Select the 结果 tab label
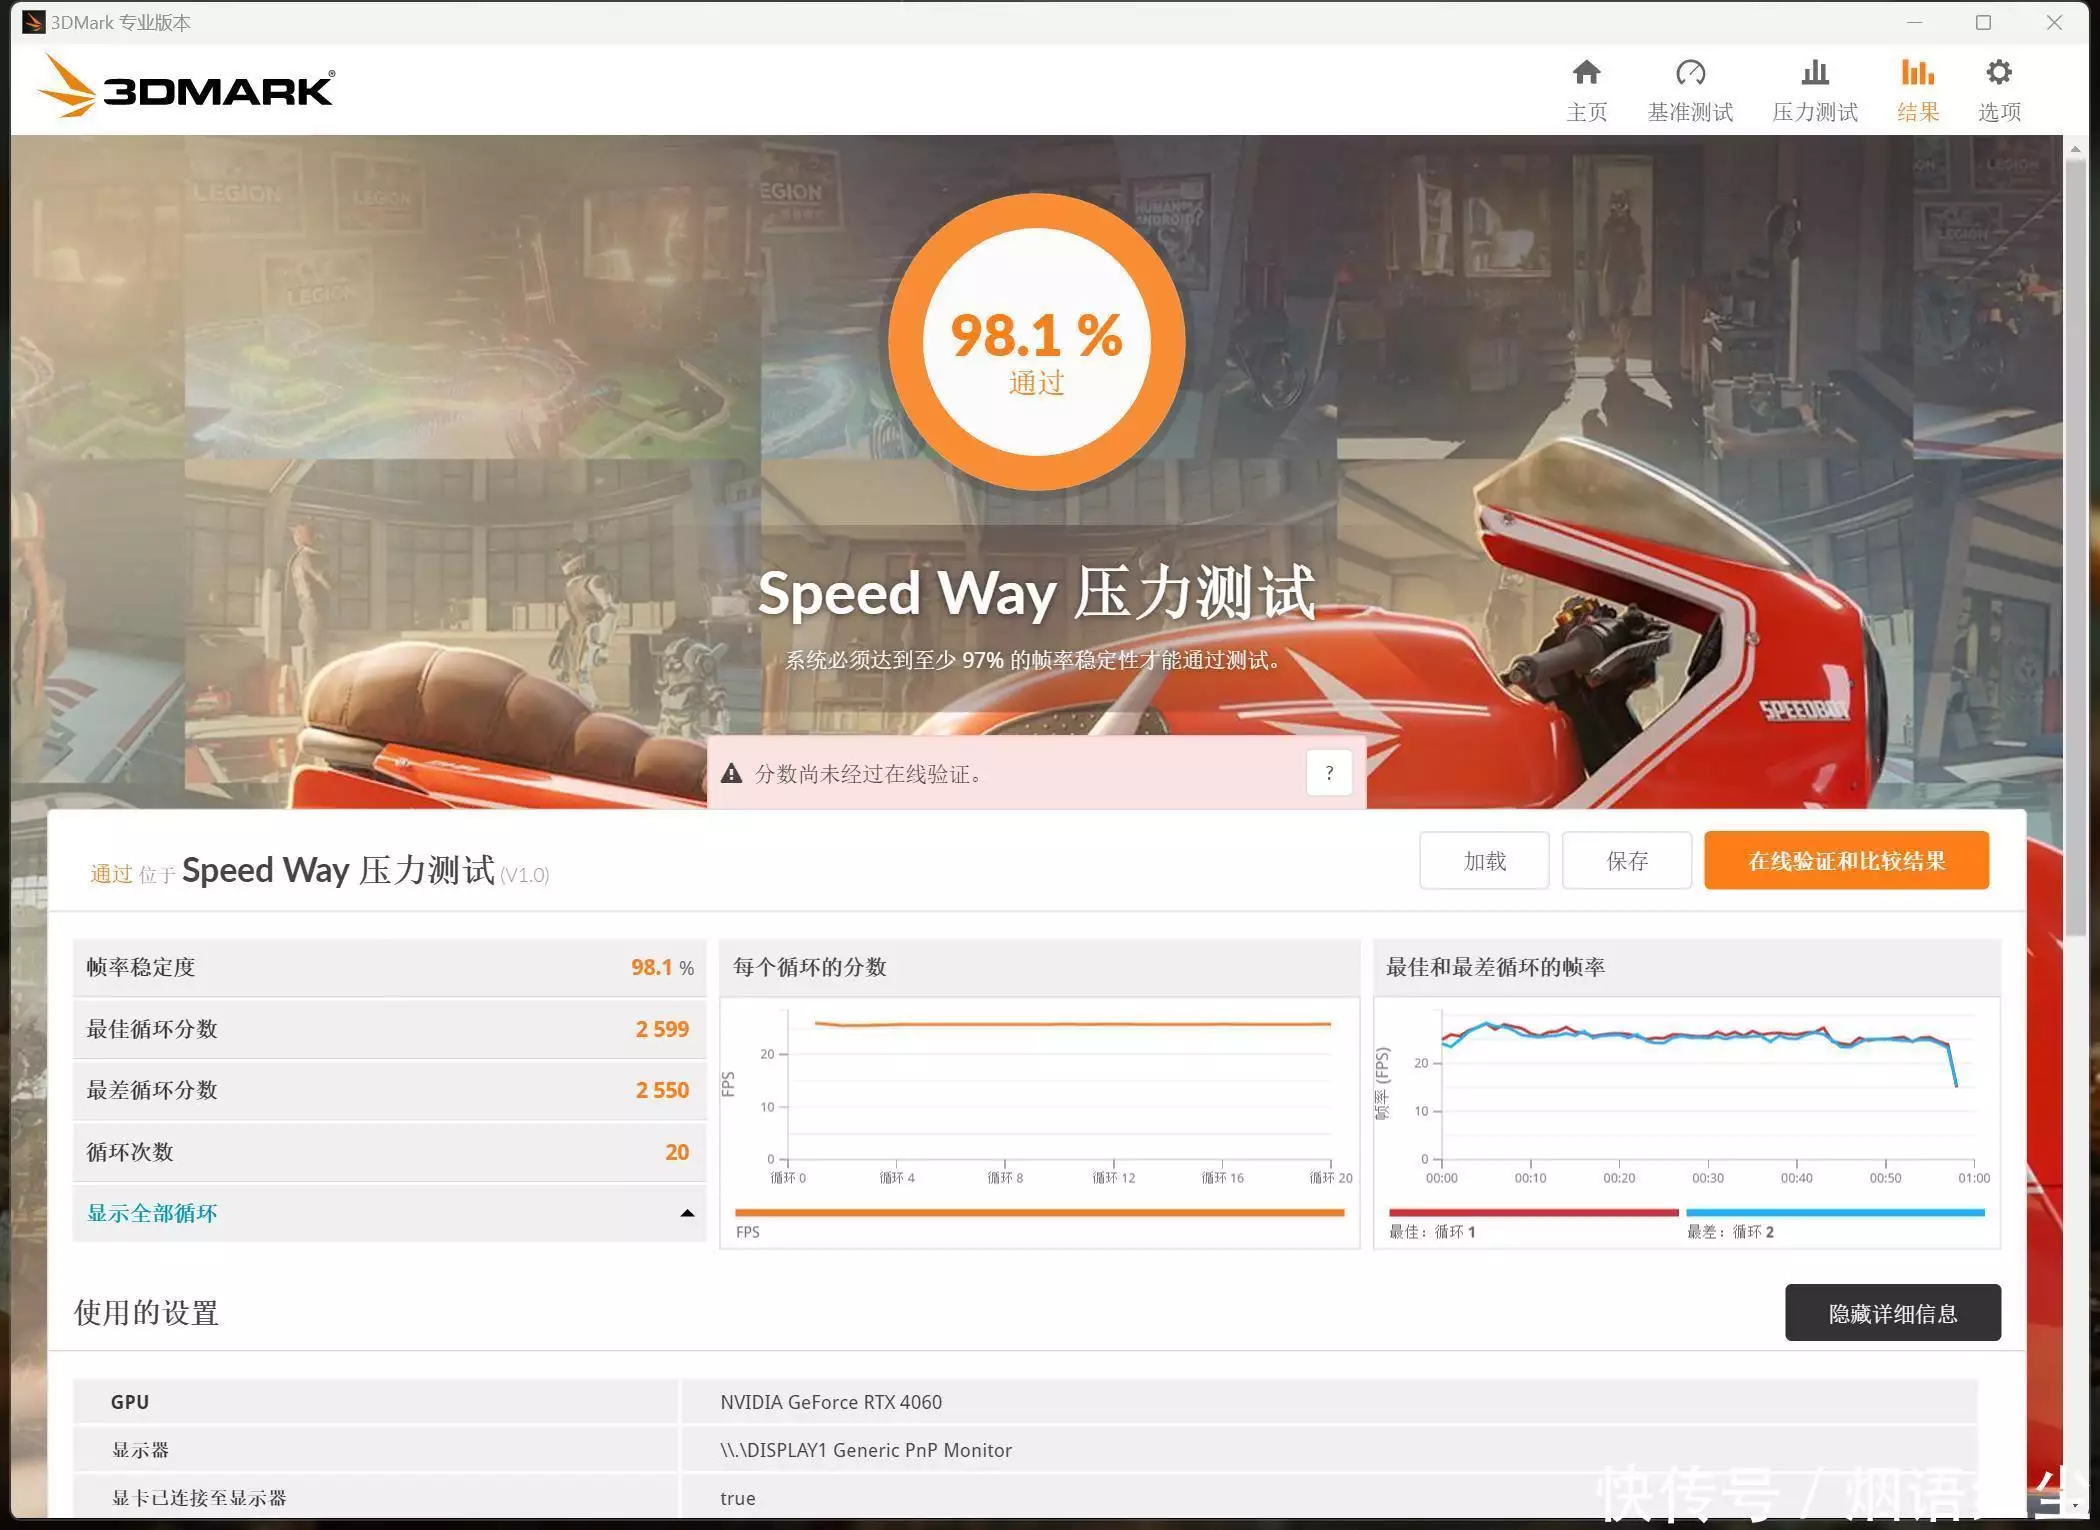 coord(1917,112)
